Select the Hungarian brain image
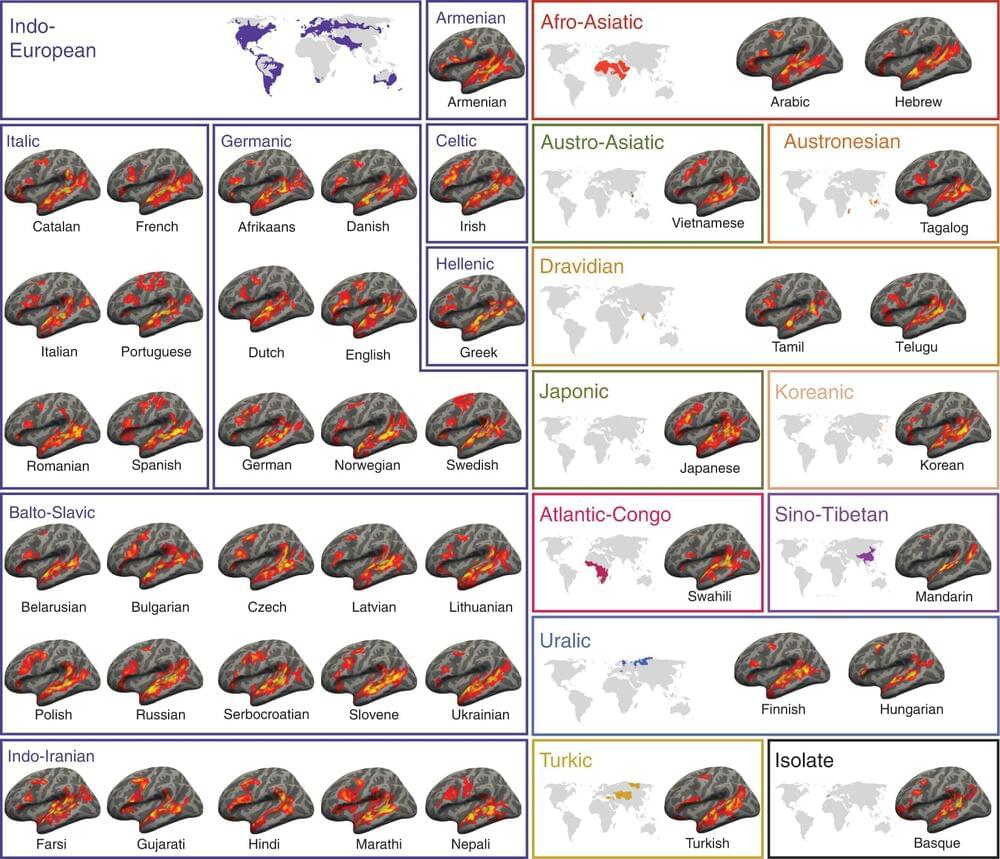This screenshot has width=1000, height=859. 895,672
